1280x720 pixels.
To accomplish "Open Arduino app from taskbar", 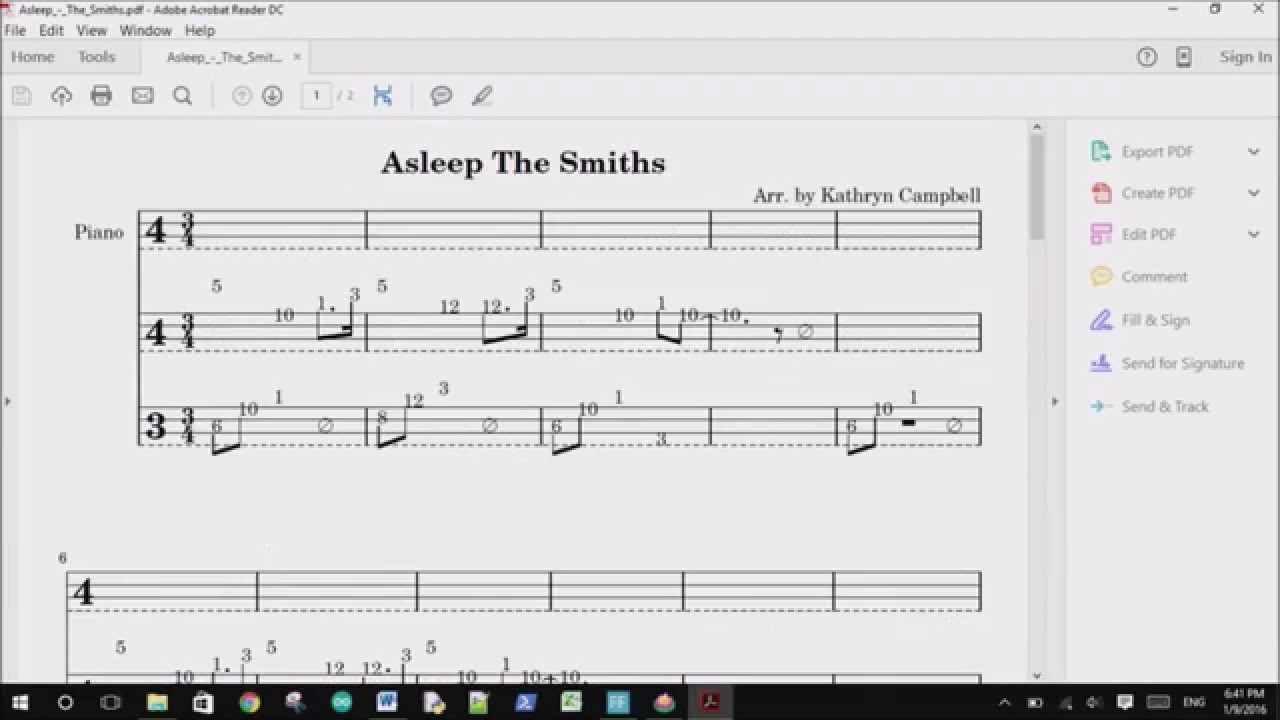I will click(x=341, y=702).
